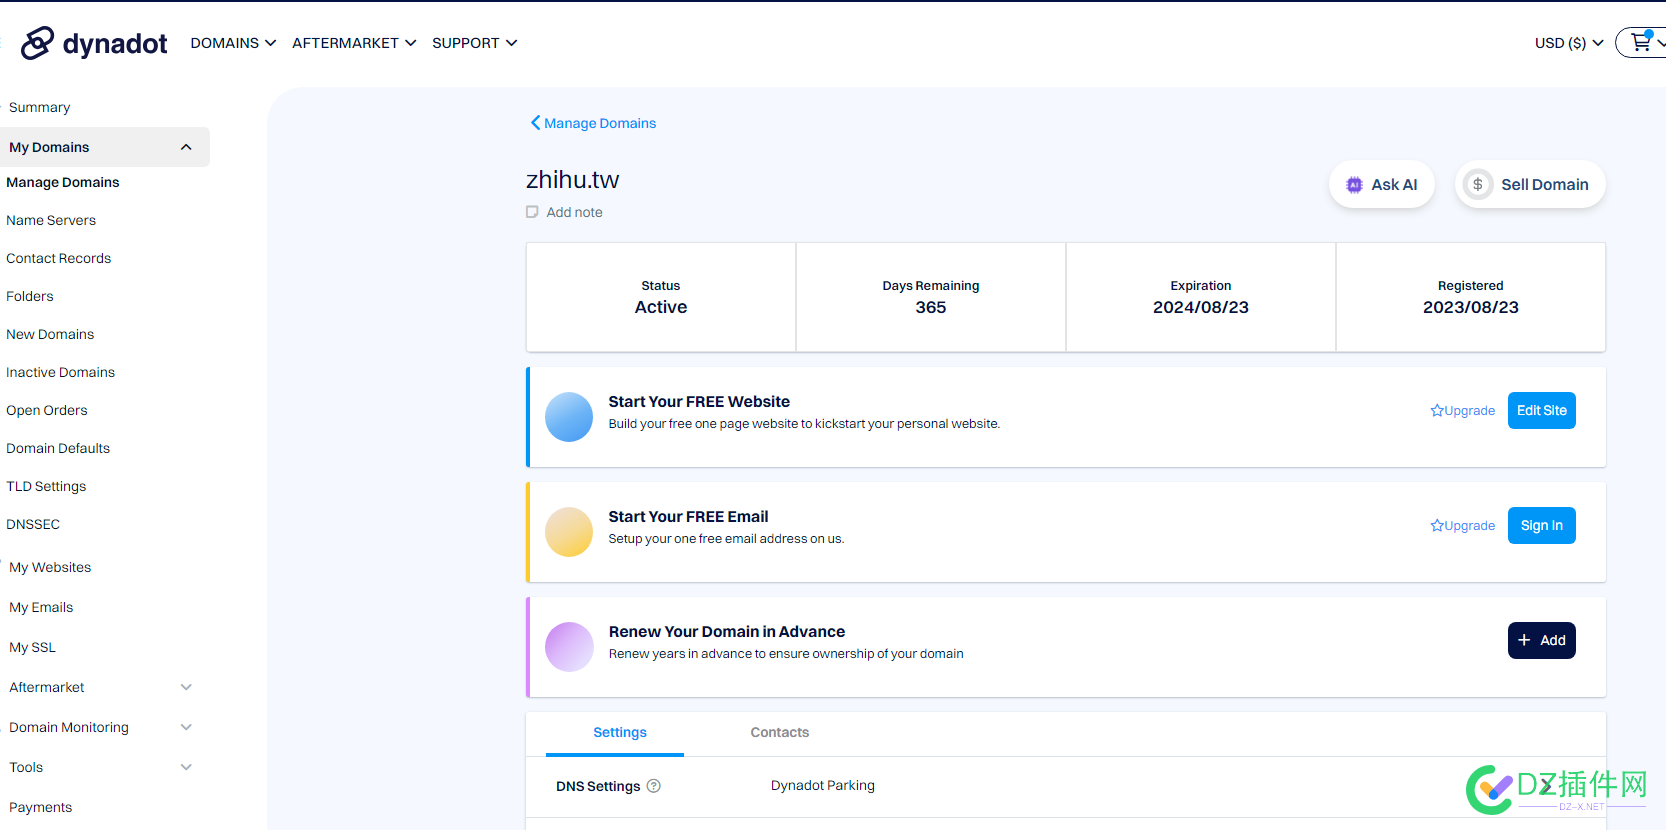Open the shopping cart

(1642, 43)
